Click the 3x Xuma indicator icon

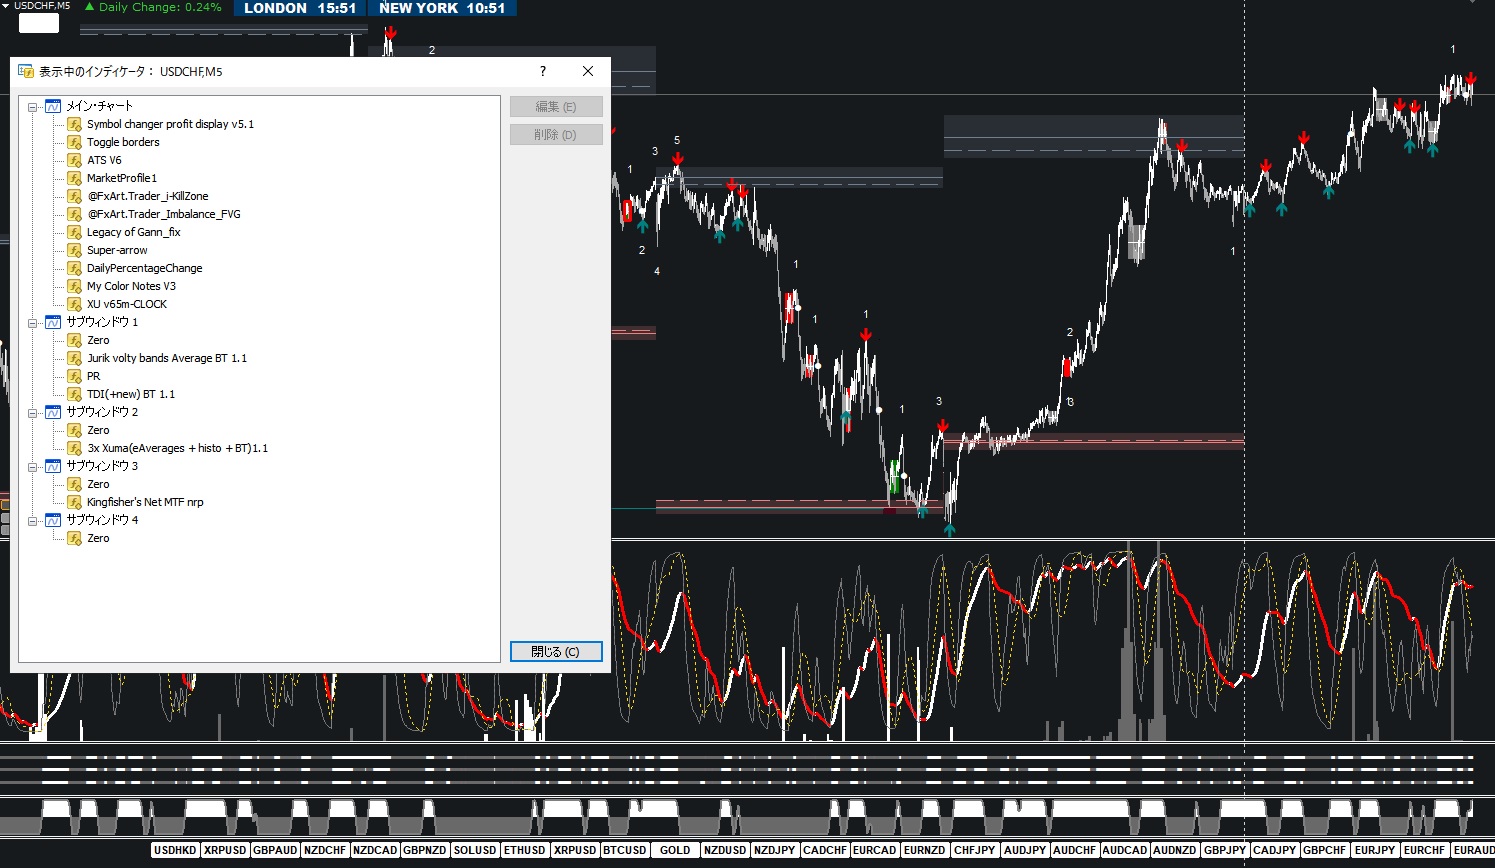point(74,448)
